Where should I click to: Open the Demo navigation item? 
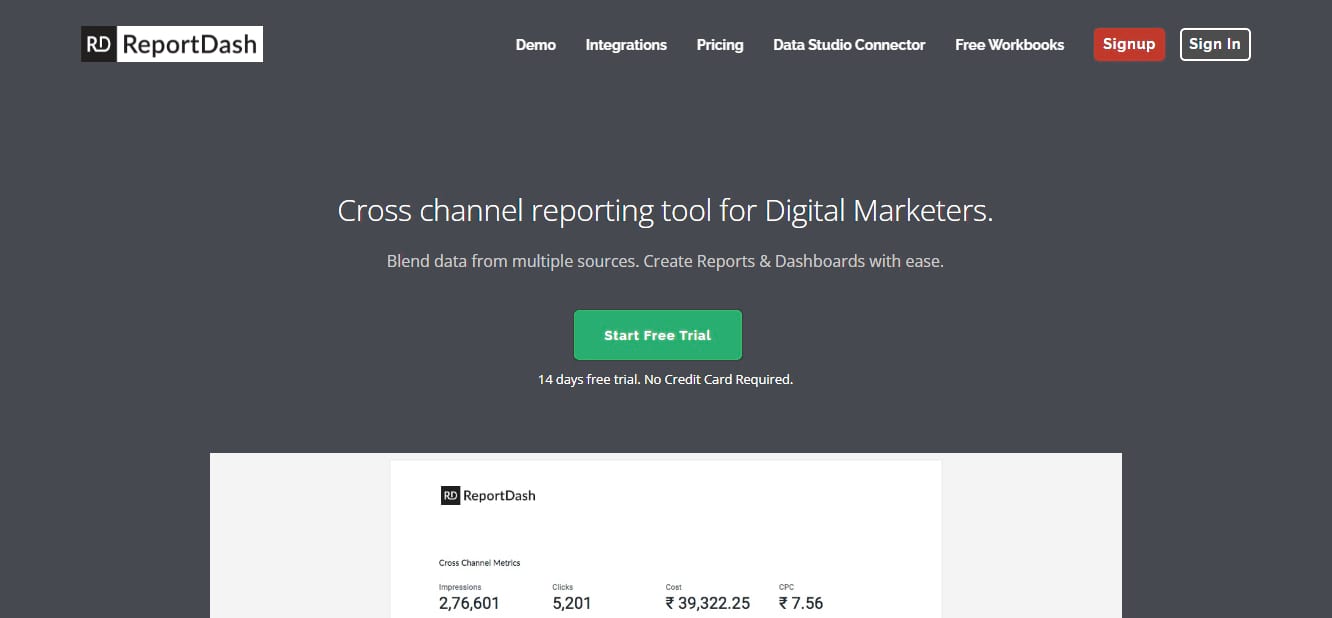(536, 44)
